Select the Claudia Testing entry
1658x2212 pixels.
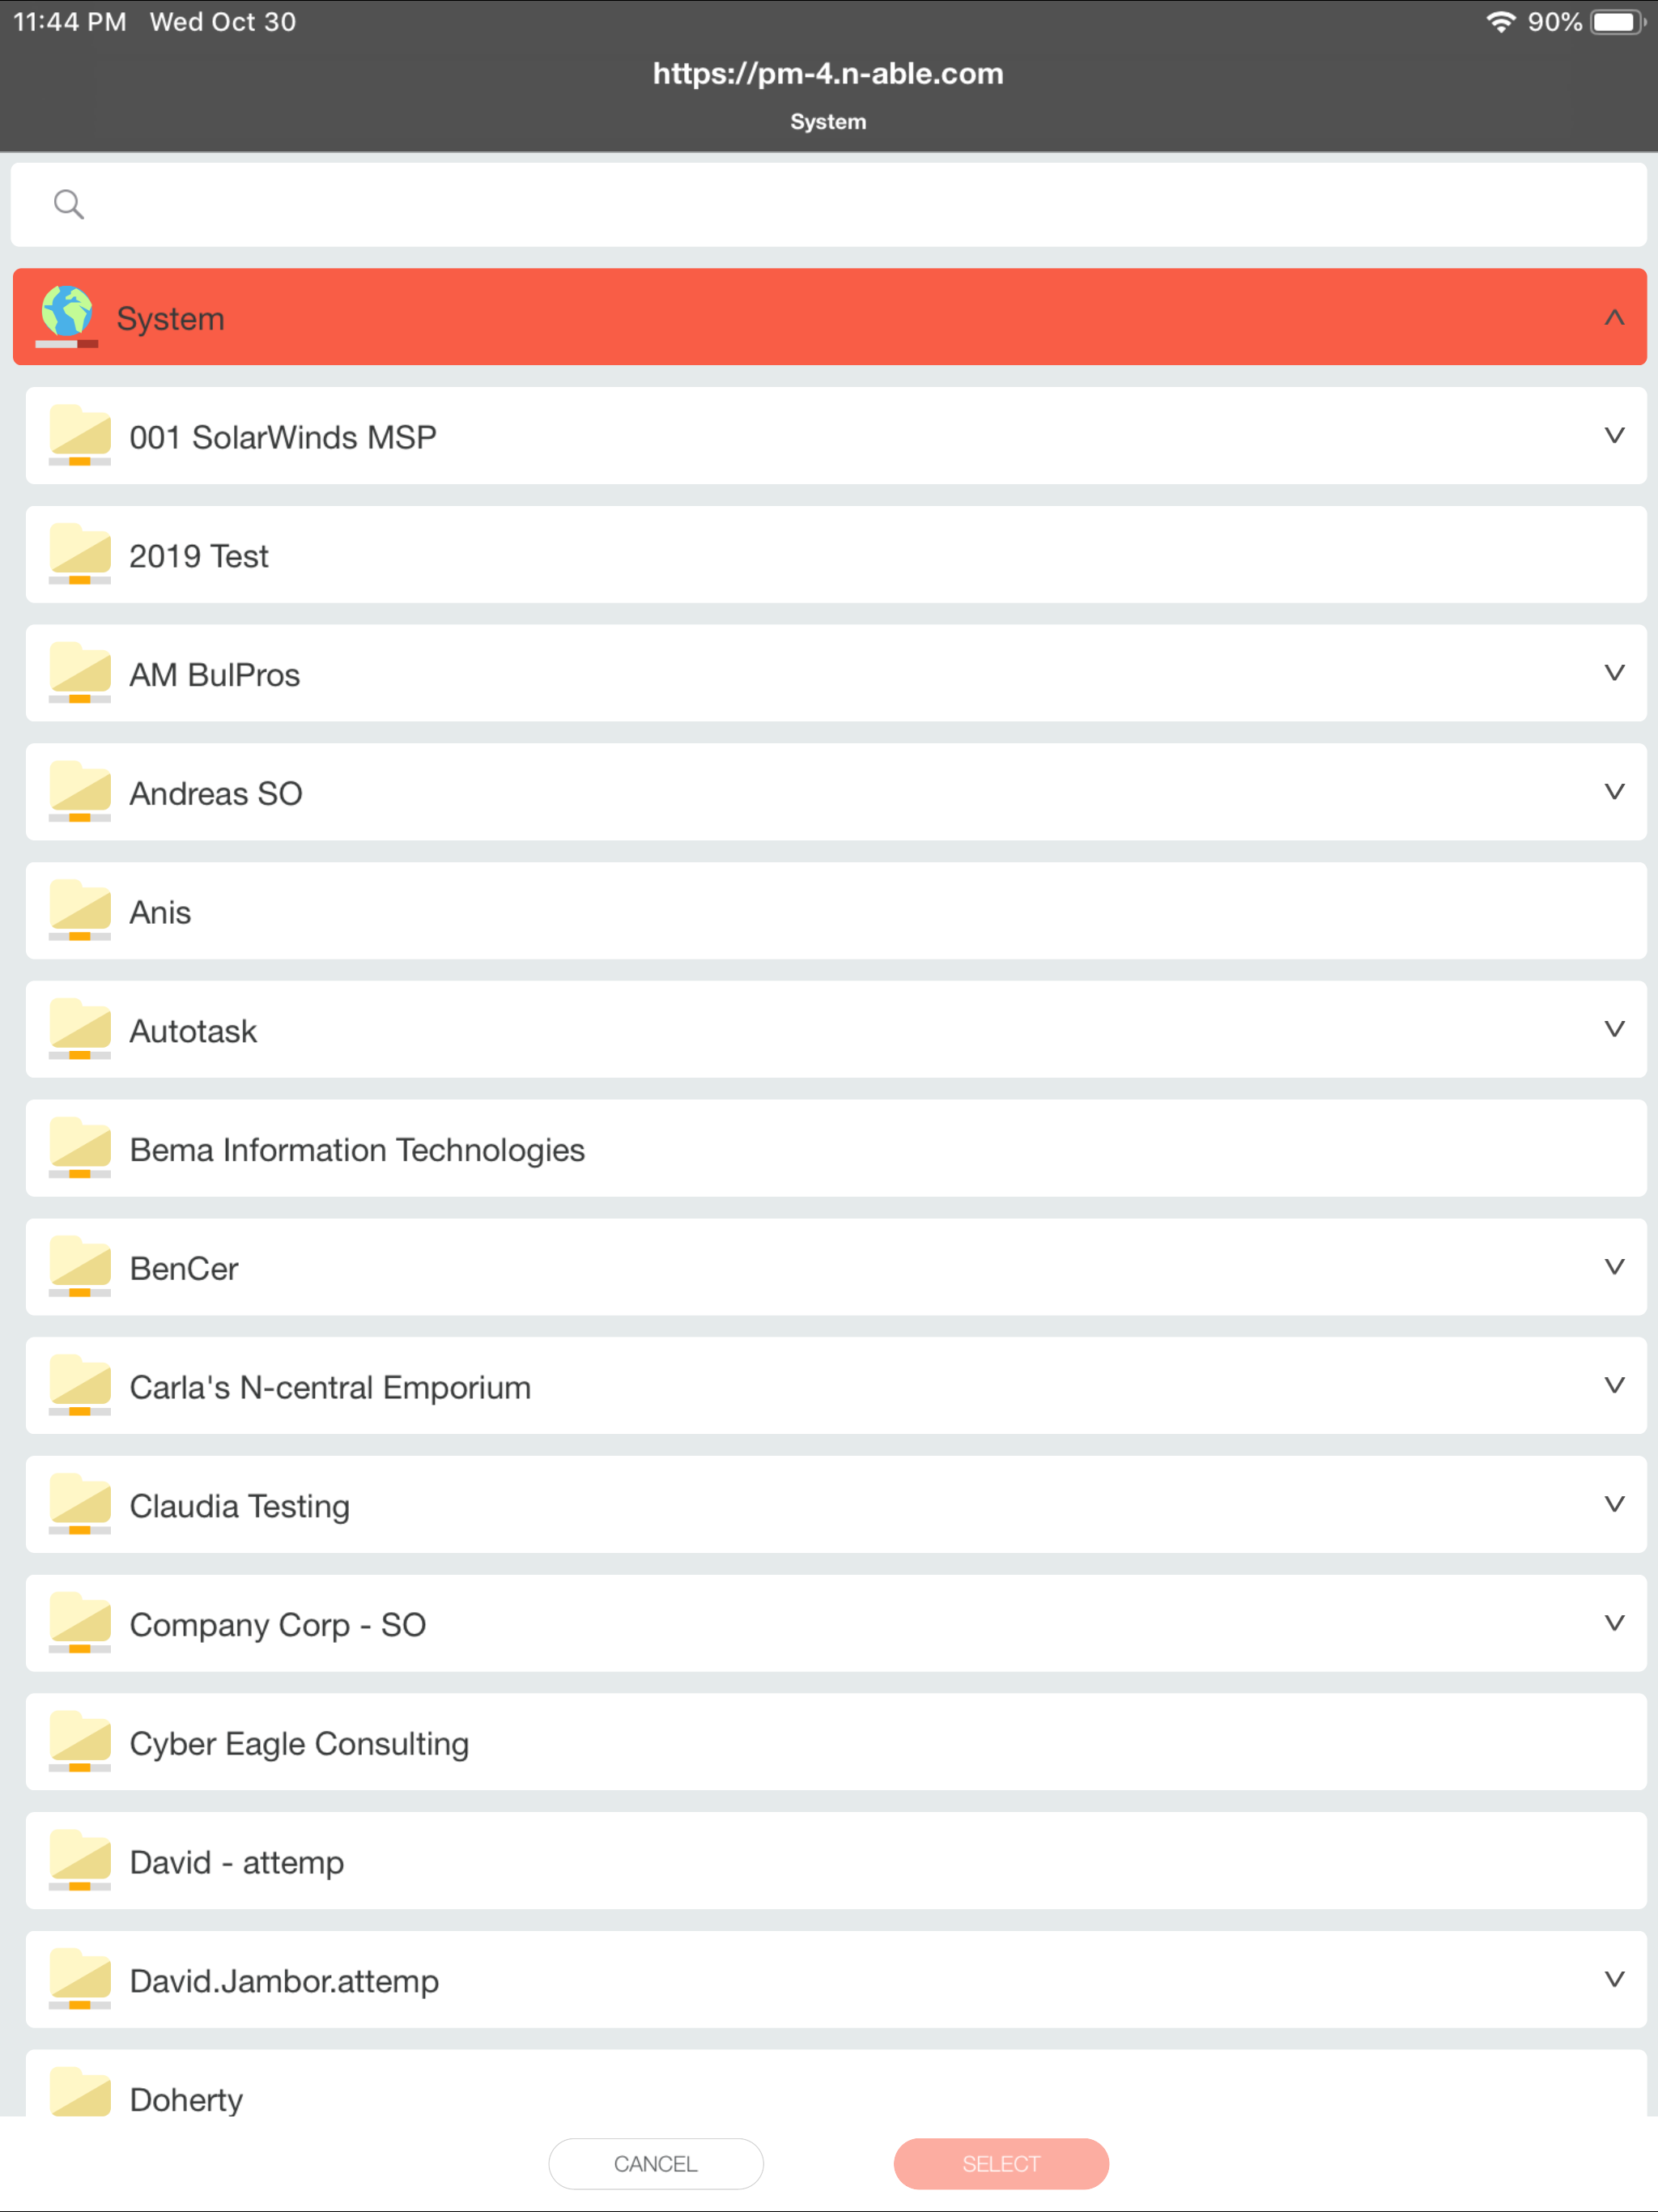point(240,1506)
